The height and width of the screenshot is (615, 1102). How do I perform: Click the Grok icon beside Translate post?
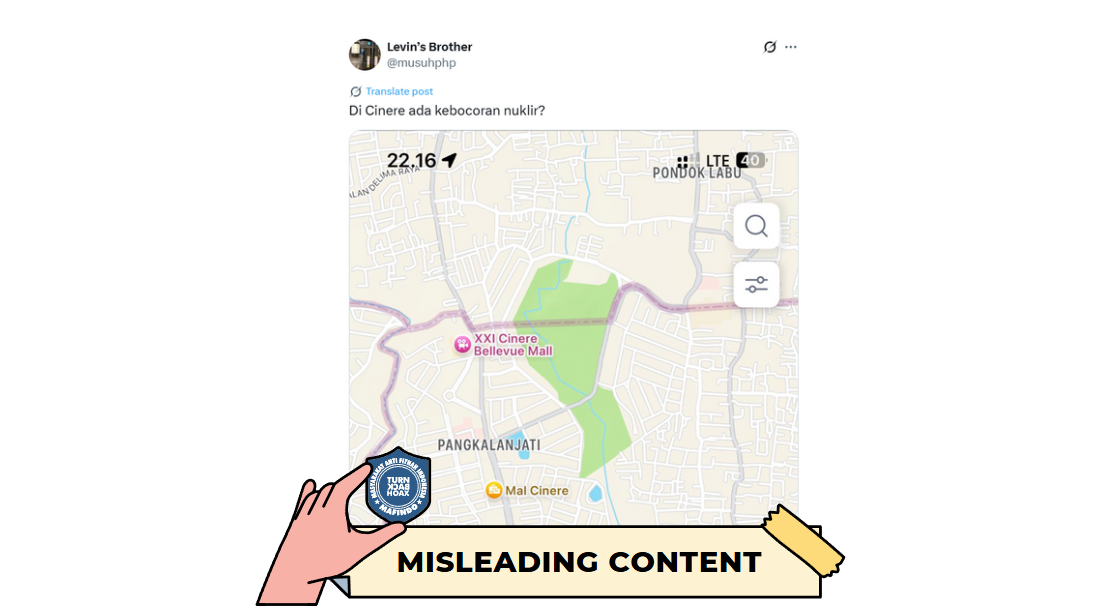(x=356, y=91)
